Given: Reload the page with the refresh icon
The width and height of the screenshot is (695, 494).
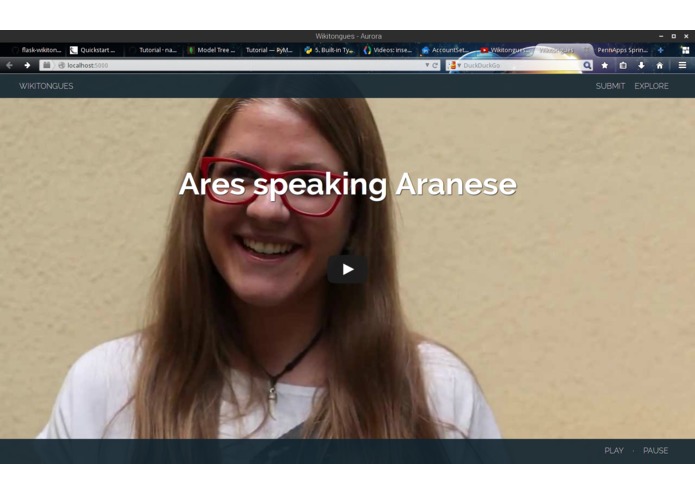Looking at the screenshot, I should [435, 65].
